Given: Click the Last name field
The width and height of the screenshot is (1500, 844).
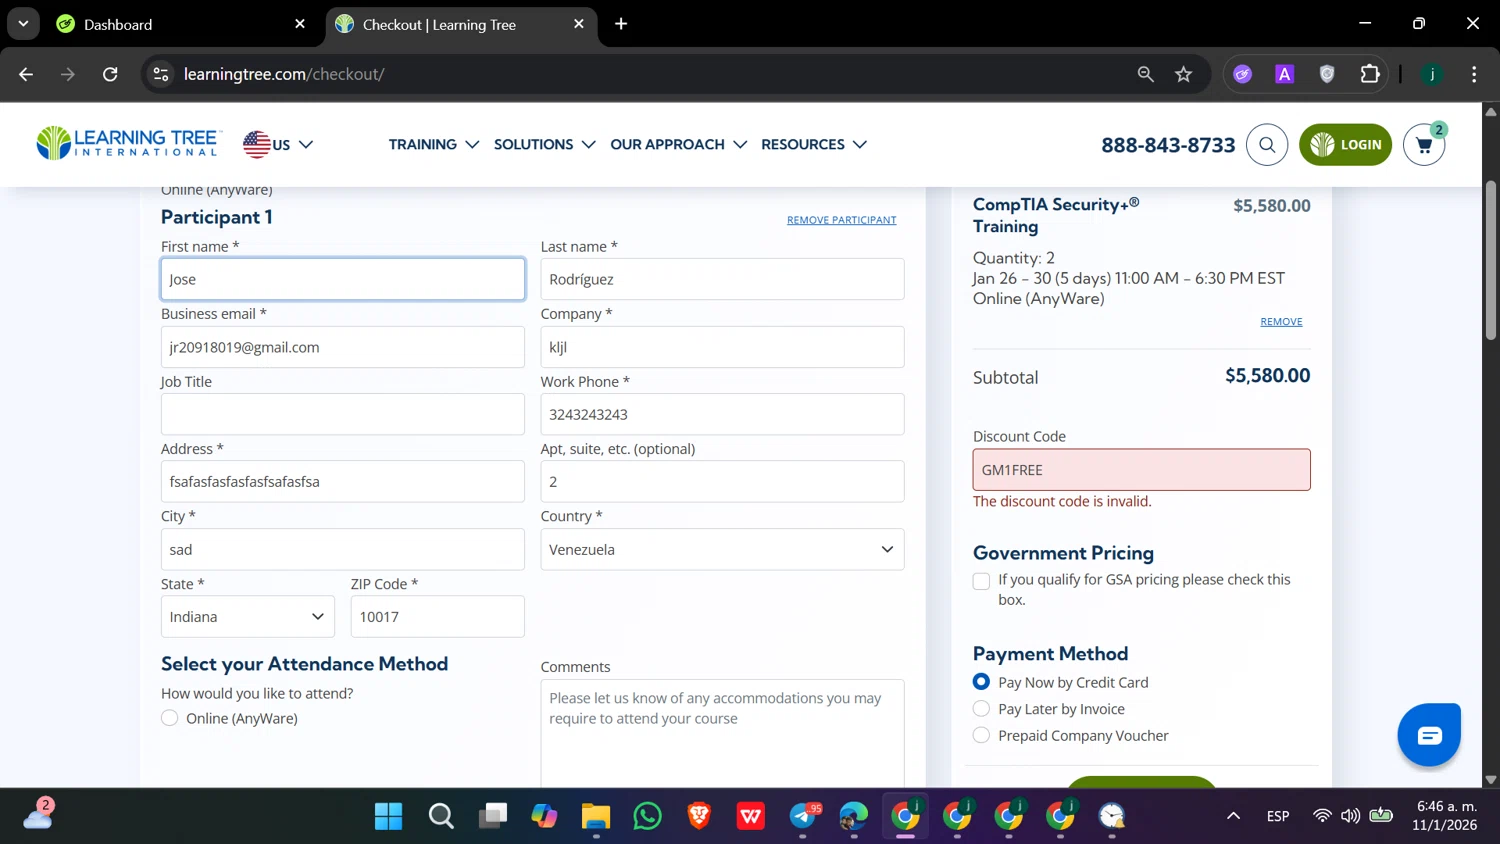Looking at the screenshot, I should pyautogui.click(x=722, y=279).
